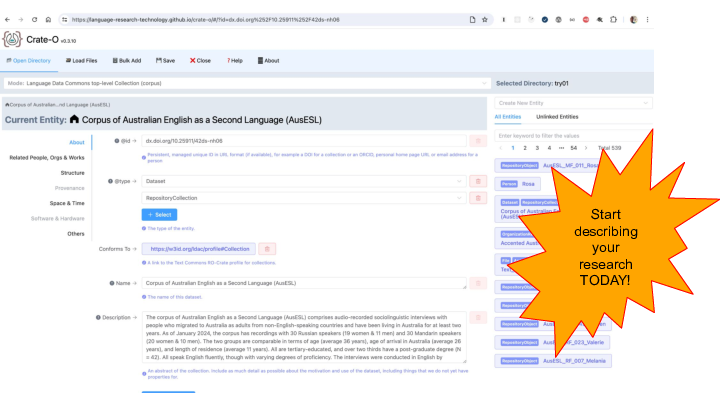This screenshot has height=405, width=720.
Task: Select the About section in sidebar
Action: pyautogui.click(x=77, y=142)
